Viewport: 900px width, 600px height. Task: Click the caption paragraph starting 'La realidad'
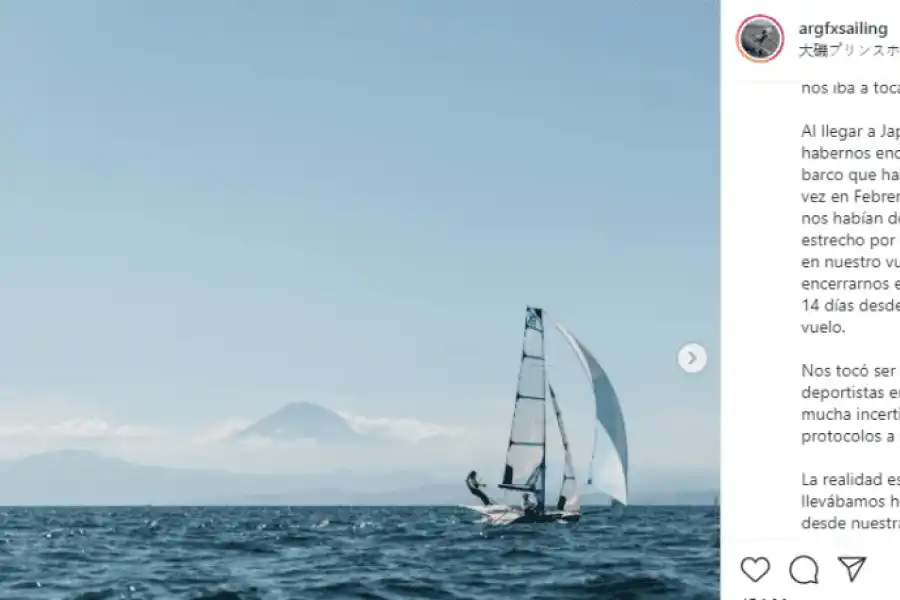(851, 501)
